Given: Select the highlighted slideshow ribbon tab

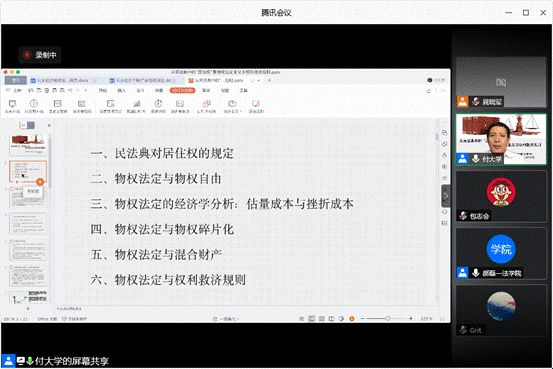Looking at the screenshot, I should [x=182, y=91].
